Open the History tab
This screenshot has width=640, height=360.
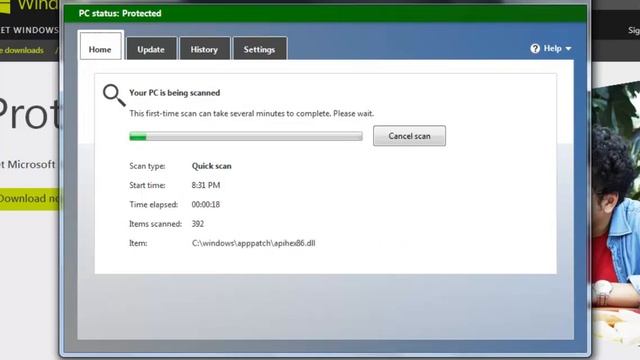pos(204,49)
